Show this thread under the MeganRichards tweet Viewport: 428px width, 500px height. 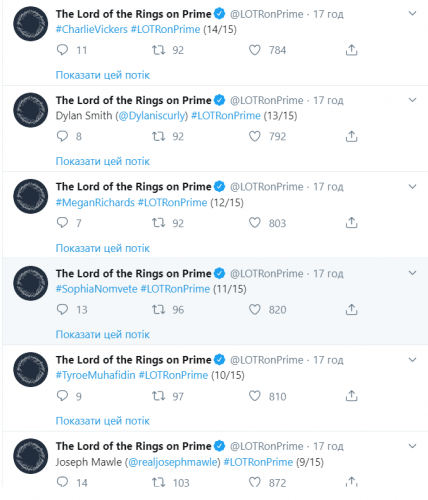coord(103,248)
